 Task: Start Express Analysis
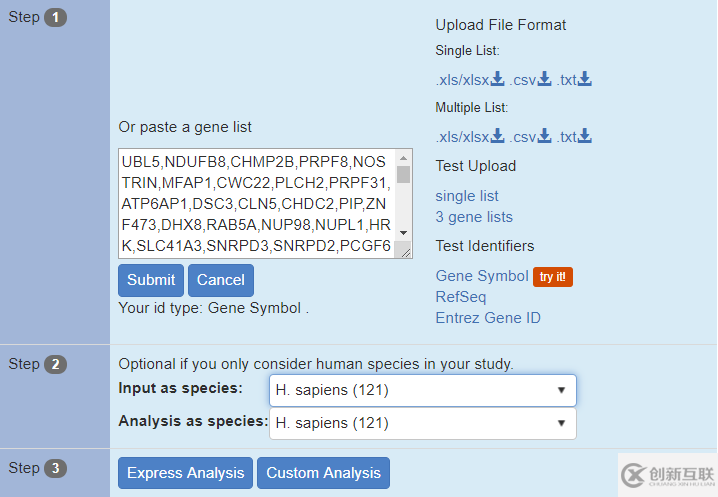coord(185,473)
